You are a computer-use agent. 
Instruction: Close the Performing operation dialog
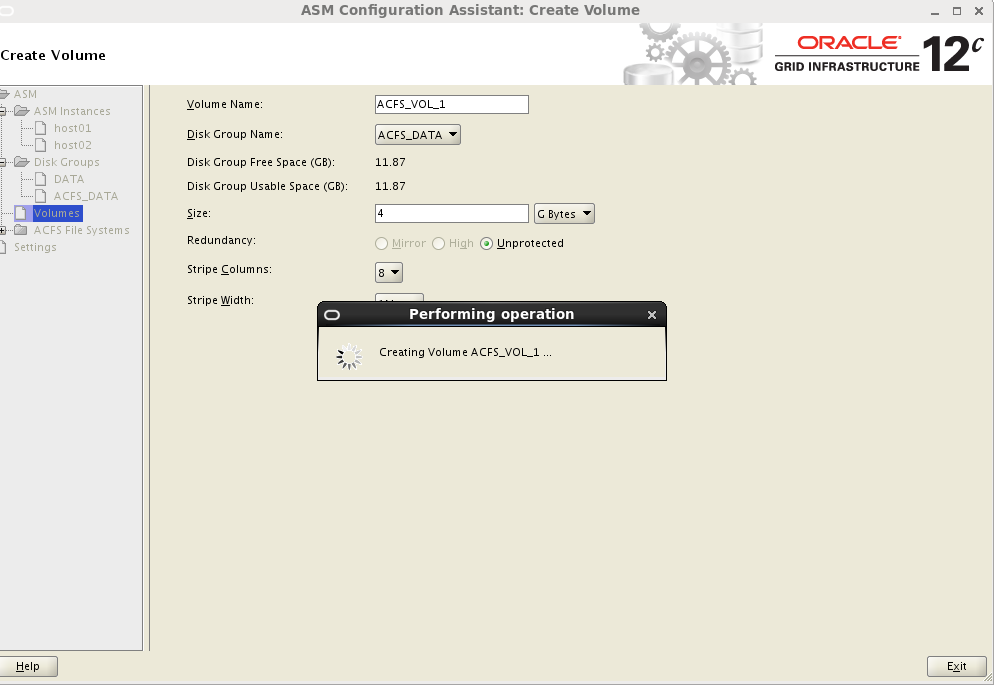[x=652, y=314]
